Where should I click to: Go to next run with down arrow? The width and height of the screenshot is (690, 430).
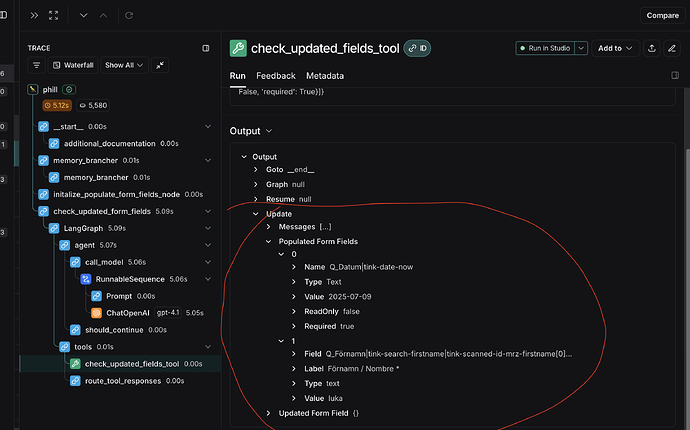(83, 16)
